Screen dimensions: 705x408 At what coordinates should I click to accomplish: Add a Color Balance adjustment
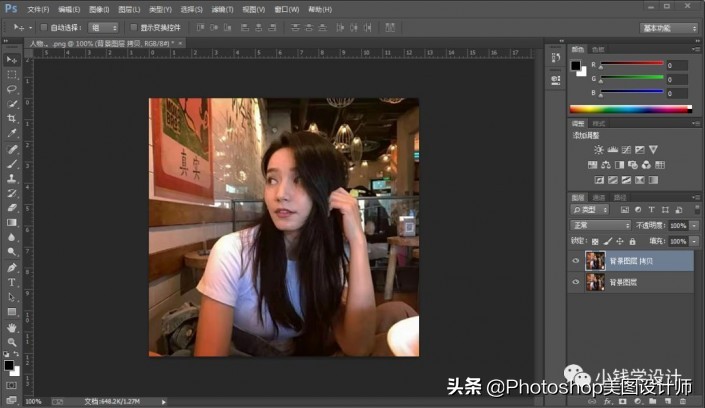(606, 165)
